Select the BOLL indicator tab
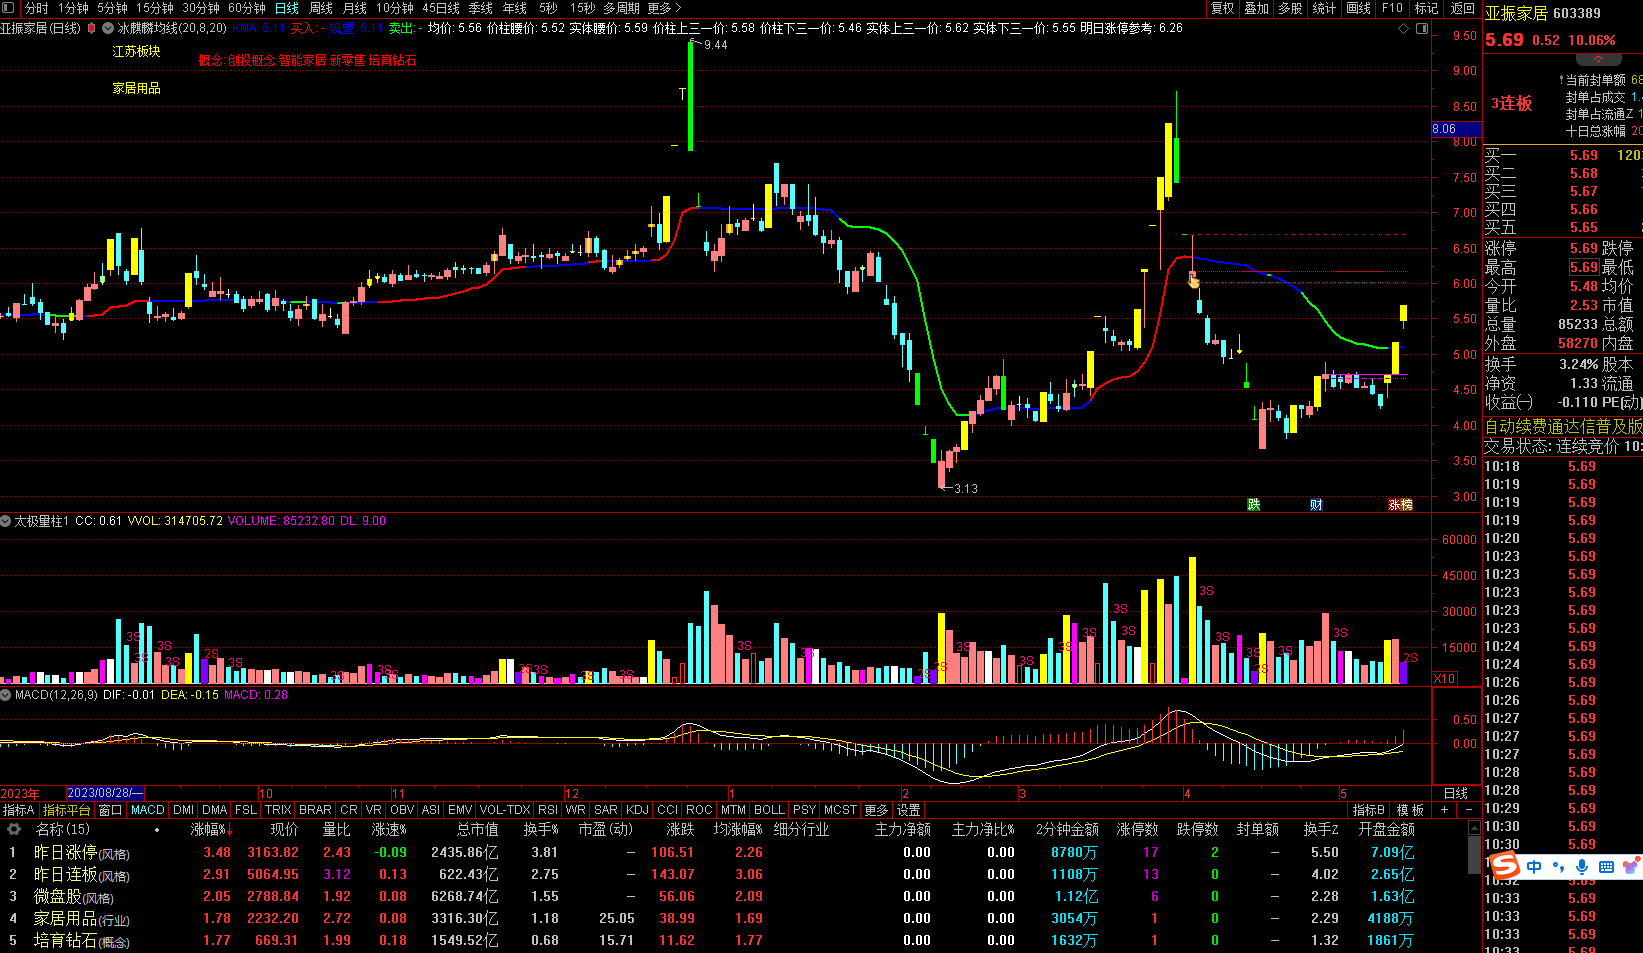 pos(770,810)
